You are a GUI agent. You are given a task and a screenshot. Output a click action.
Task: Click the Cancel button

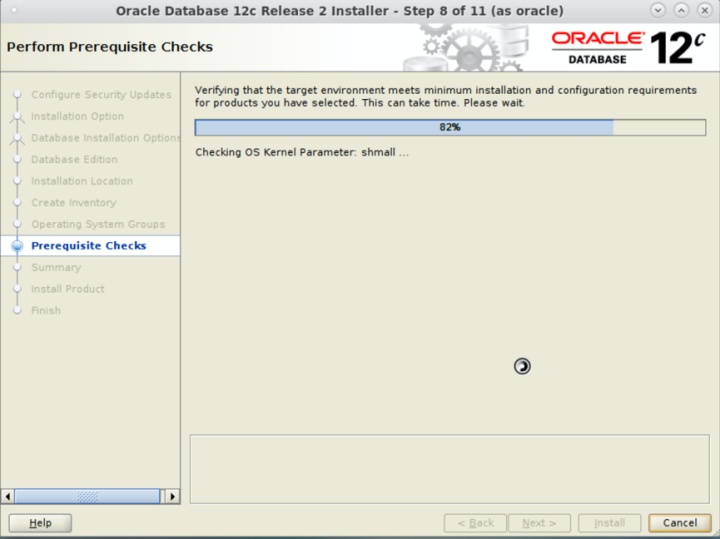680,522
